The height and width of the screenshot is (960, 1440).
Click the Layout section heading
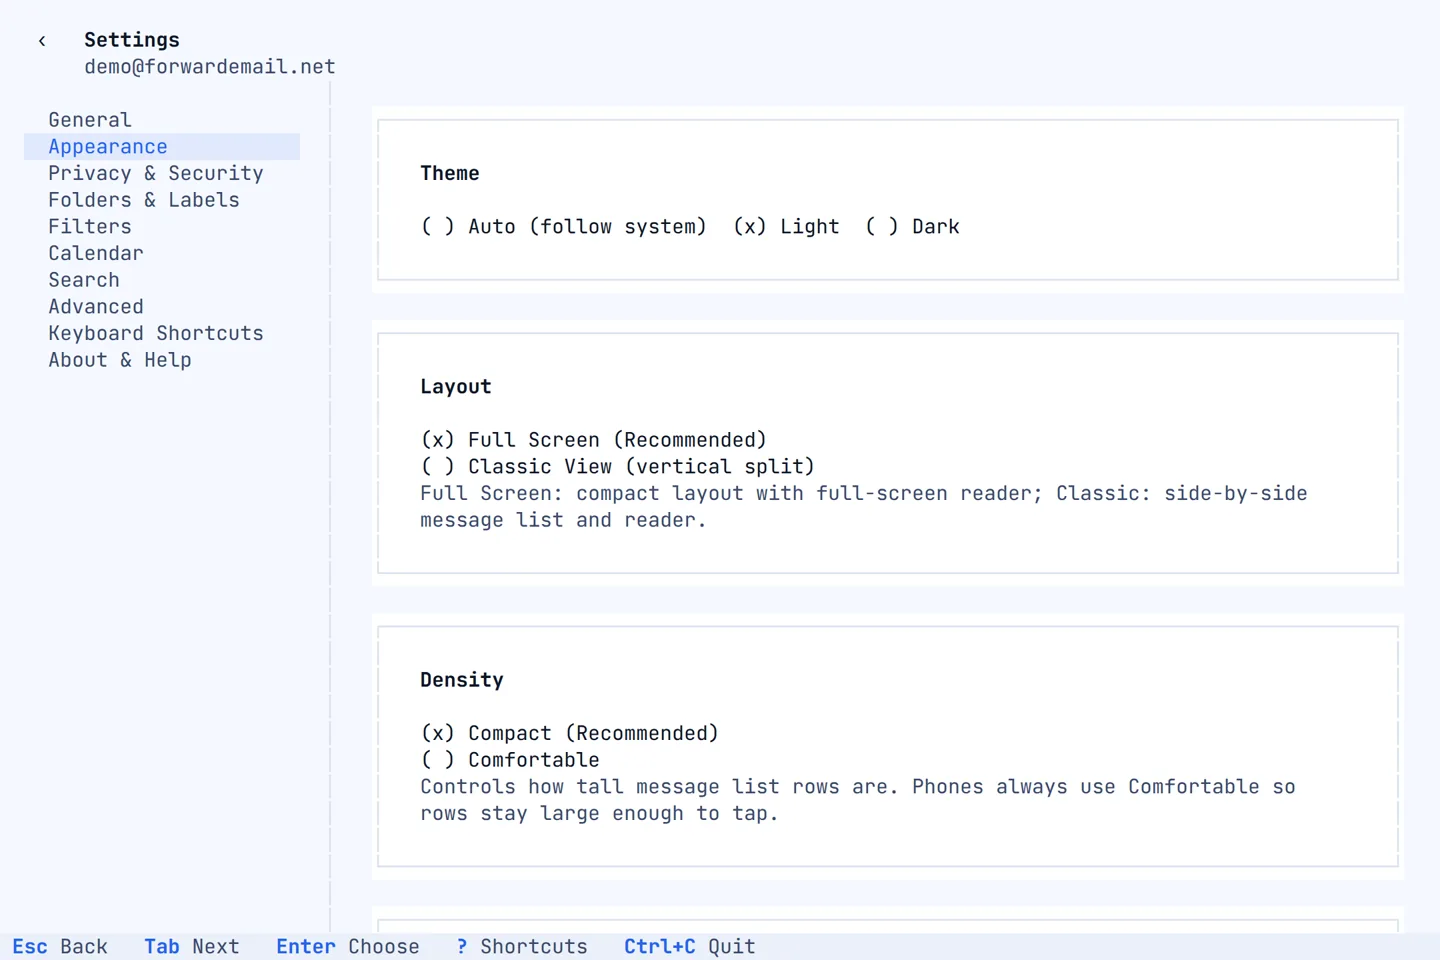456,387
